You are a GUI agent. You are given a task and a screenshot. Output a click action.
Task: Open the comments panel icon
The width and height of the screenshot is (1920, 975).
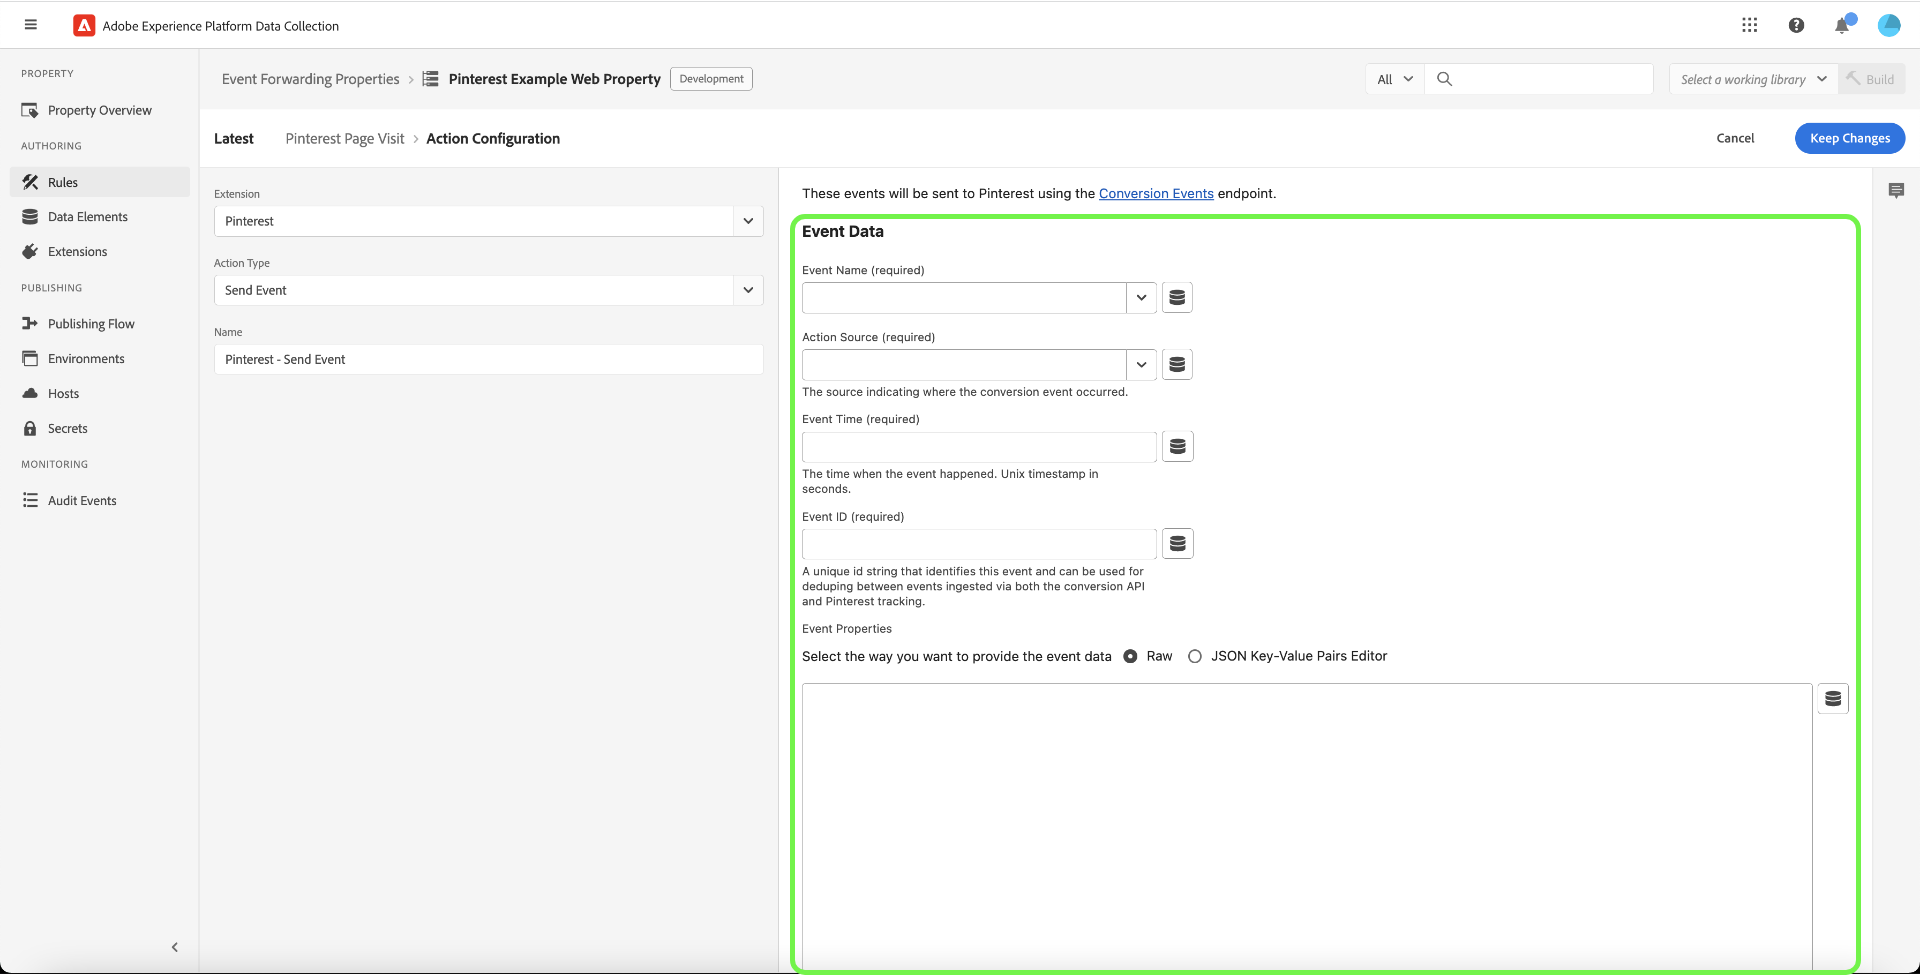coord(1896,190)
